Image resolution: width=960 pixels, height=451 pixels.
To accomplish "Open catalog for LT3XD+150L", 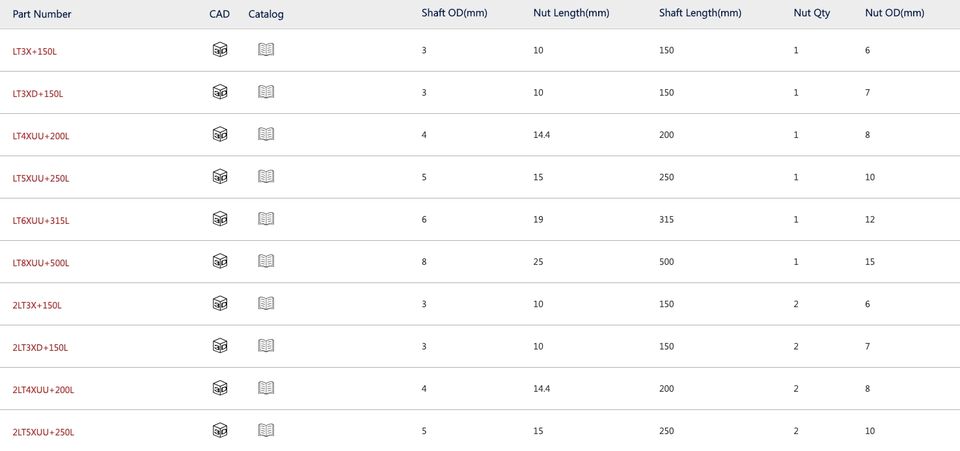I will click(266, 92).
